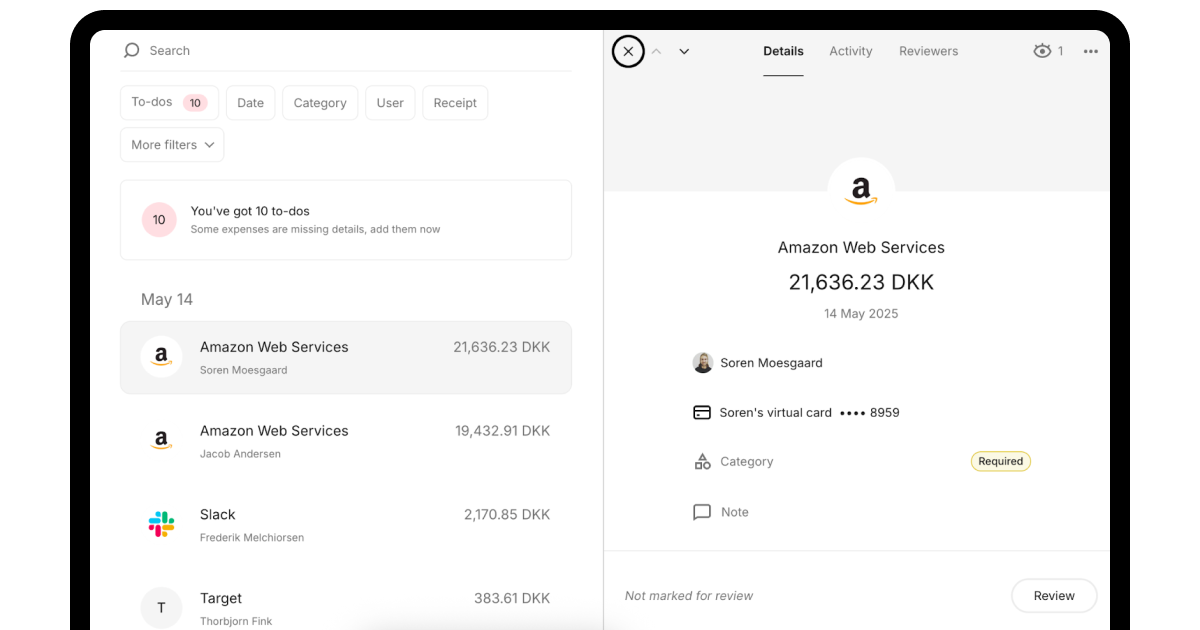Click the eye watchers icon
The image size is (1200, 630).
pyautogui.click(x=1042, y=51)
